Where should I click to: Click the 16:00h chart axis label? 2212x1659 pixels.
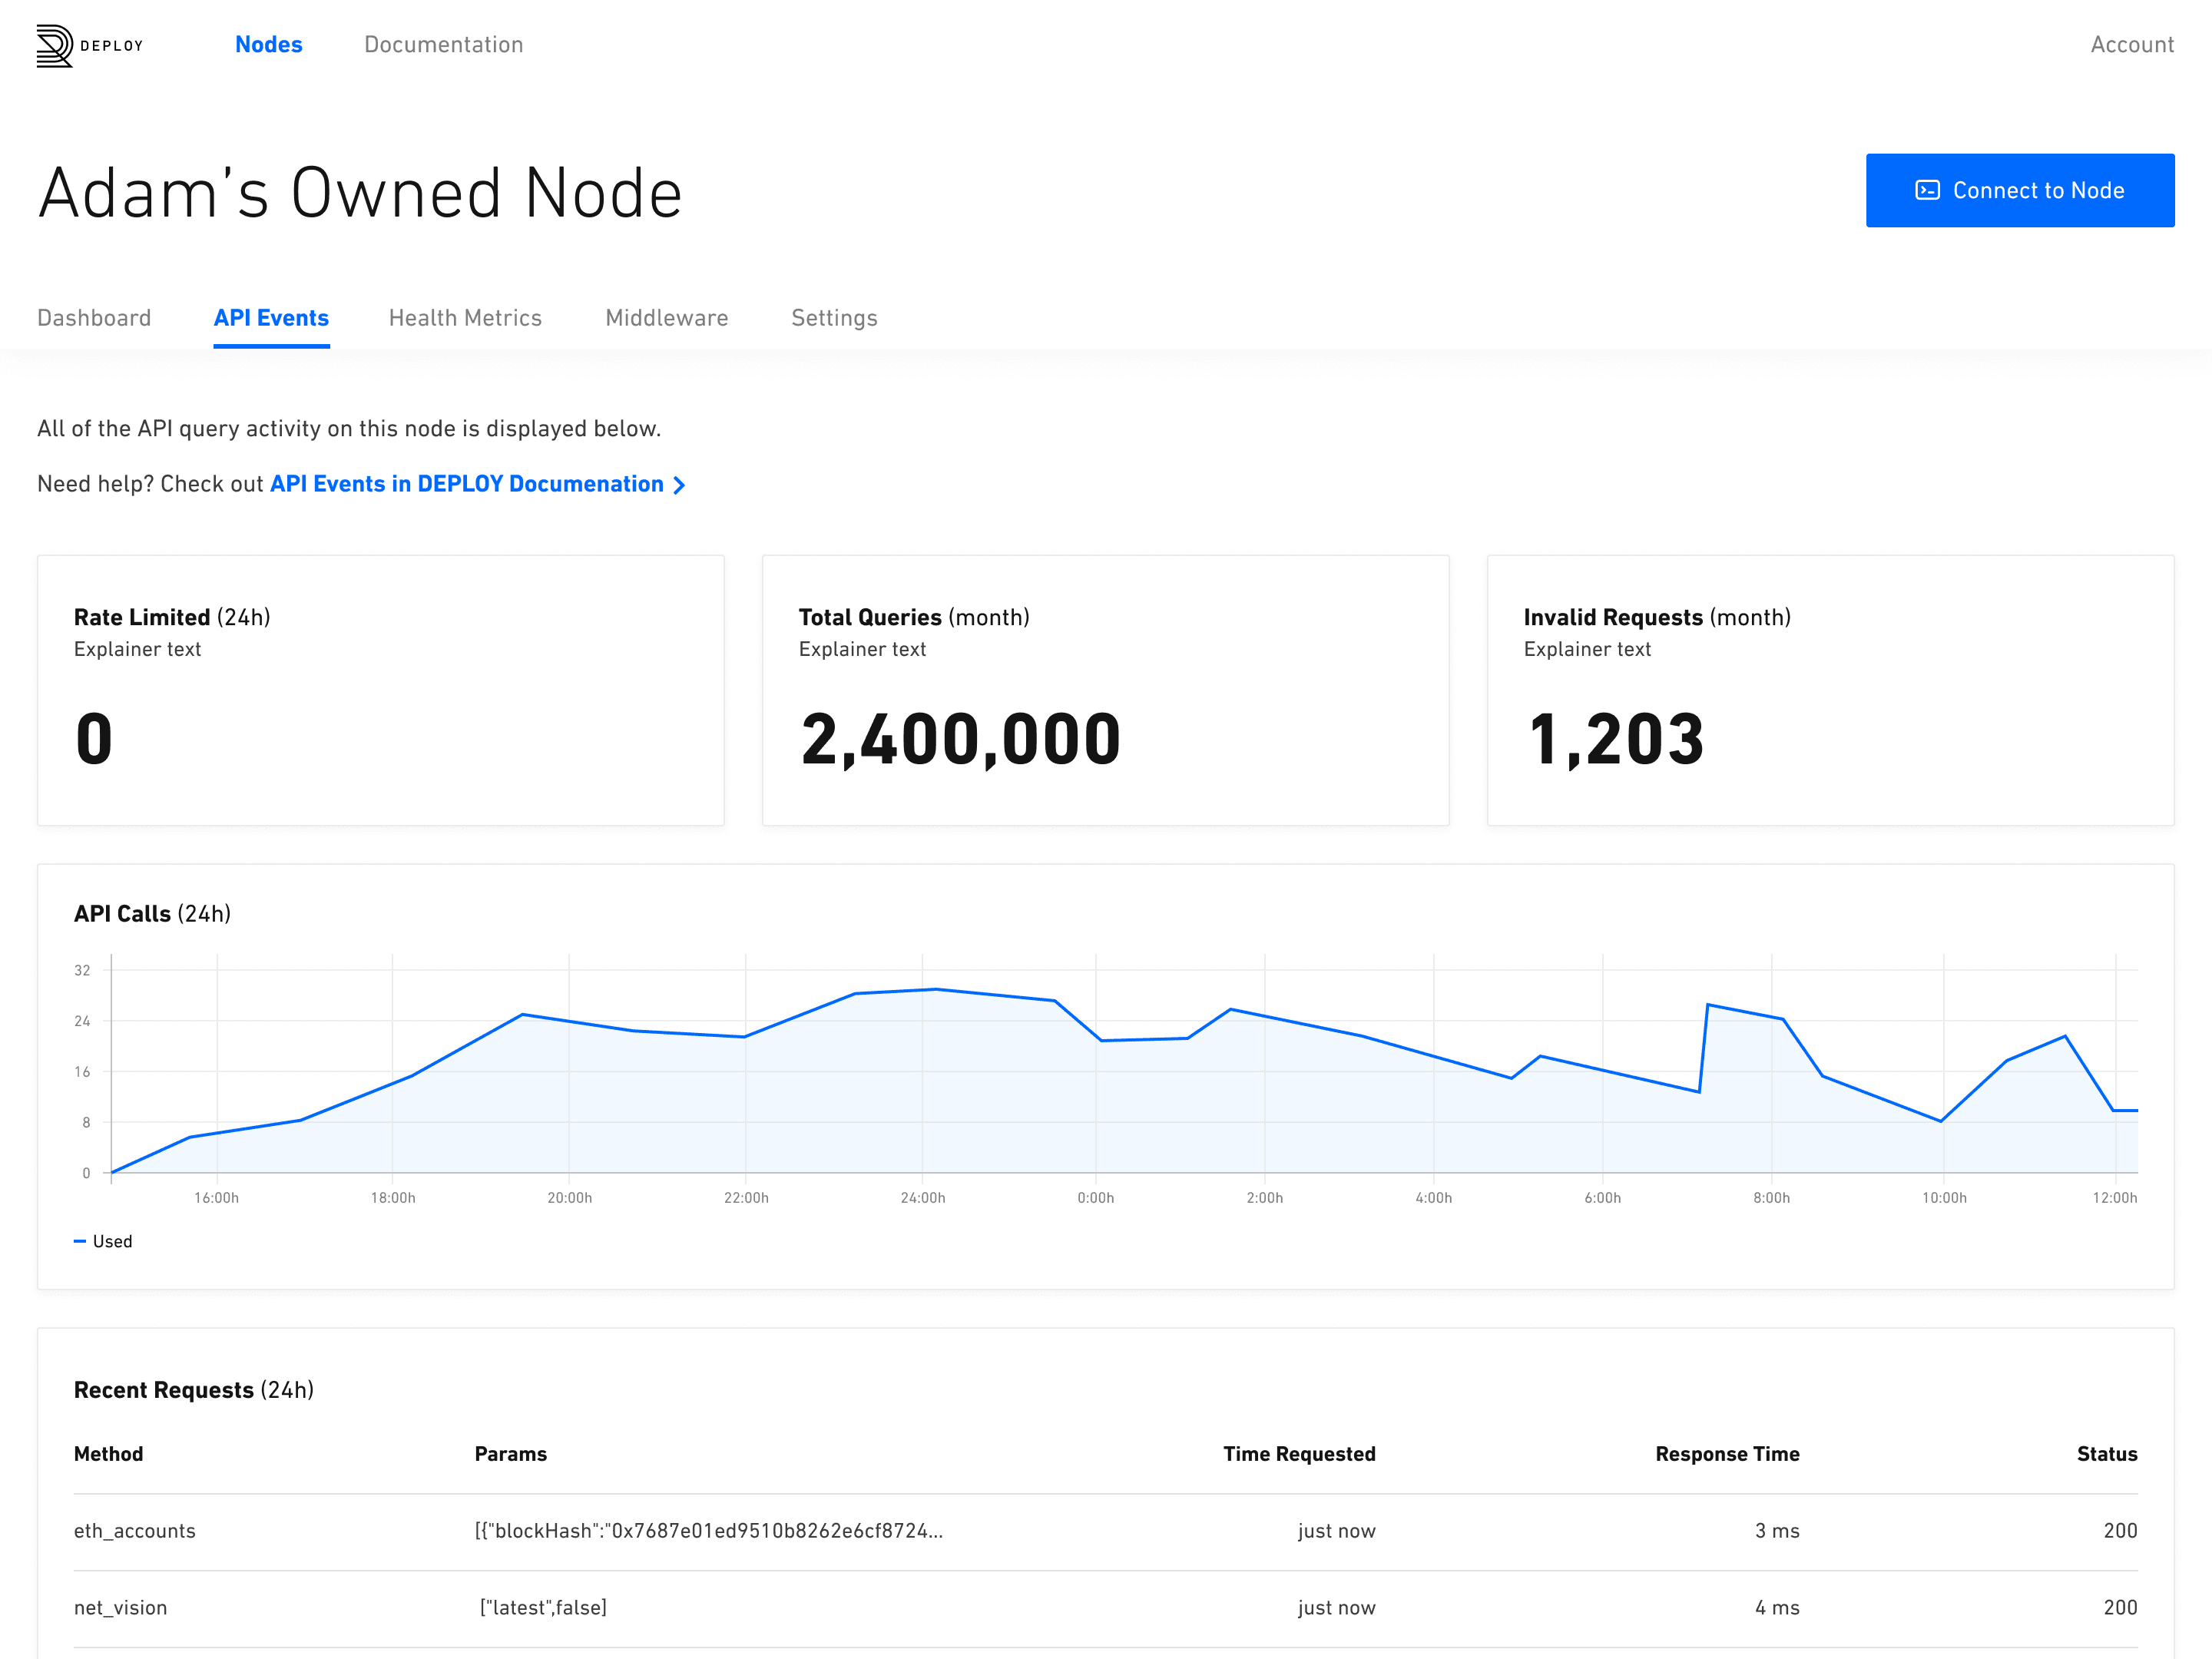point(216,1198)
